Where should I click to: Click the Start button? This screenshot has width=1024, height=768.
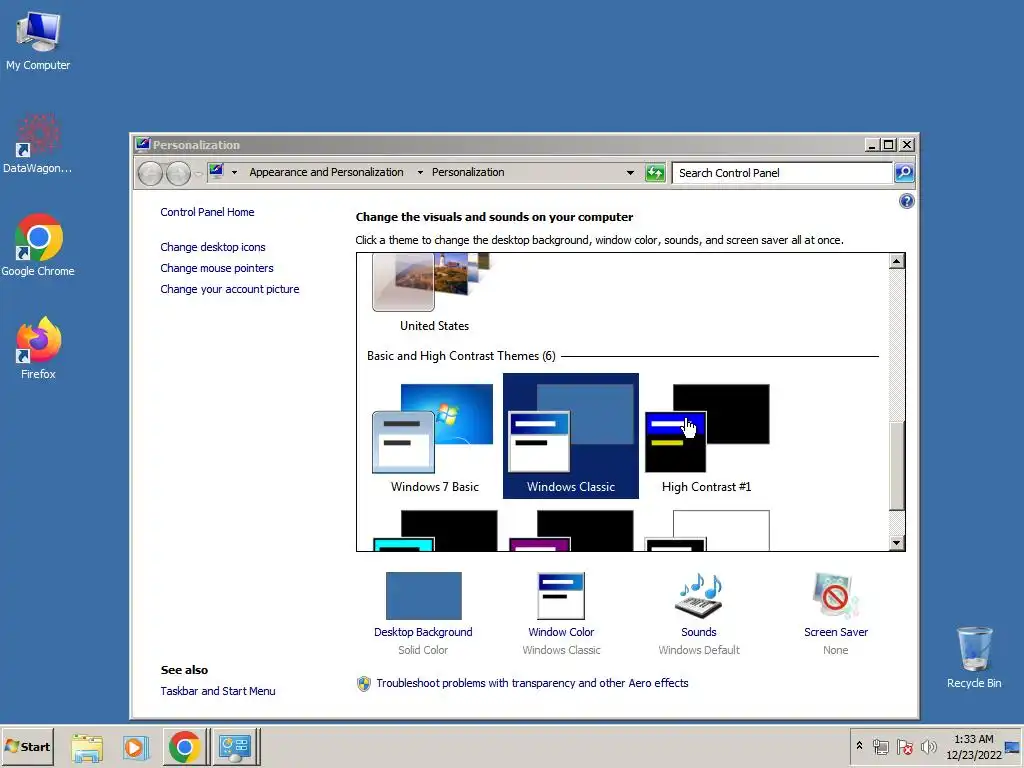[x=27, y=746]
